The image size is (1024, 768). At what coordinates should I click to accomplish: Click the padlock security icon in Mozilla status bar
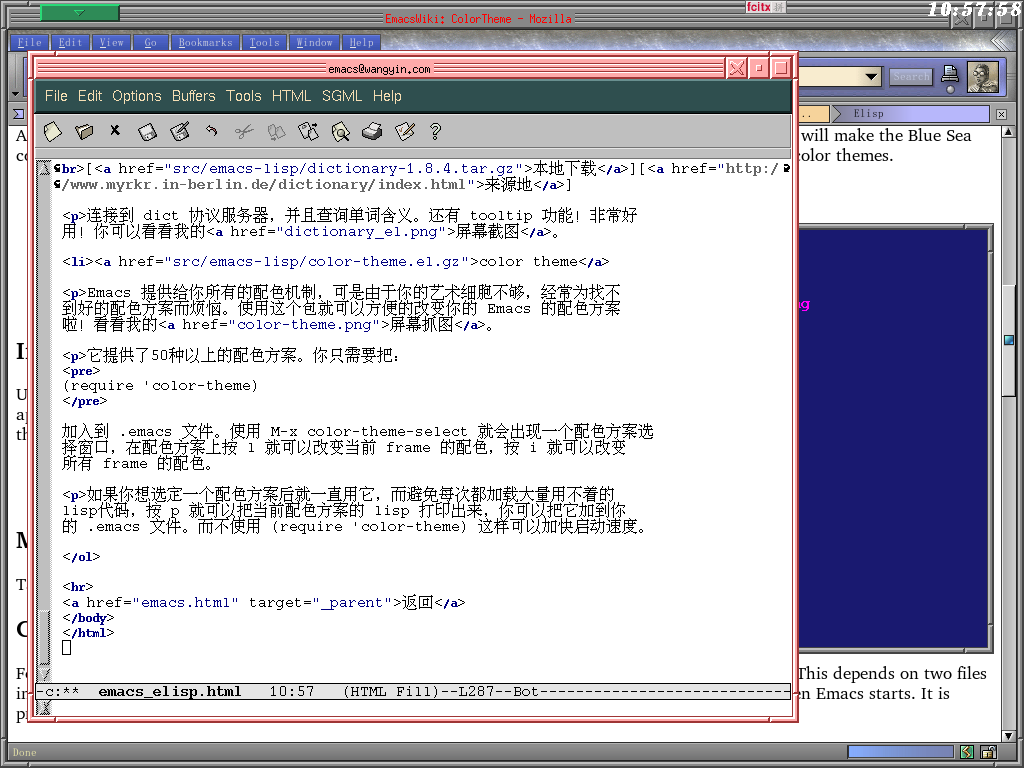[988, 752]
